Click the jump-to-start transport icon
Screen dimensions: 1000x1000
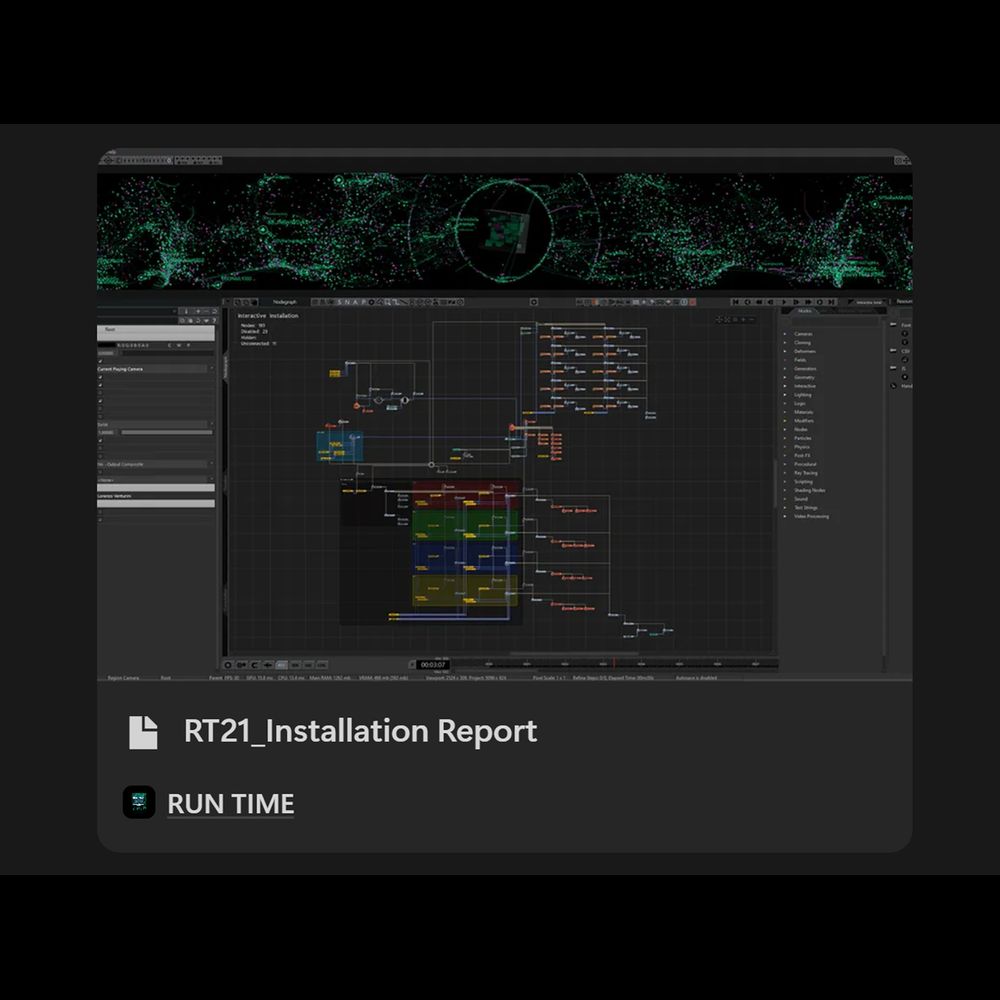(x=736, y=301)
